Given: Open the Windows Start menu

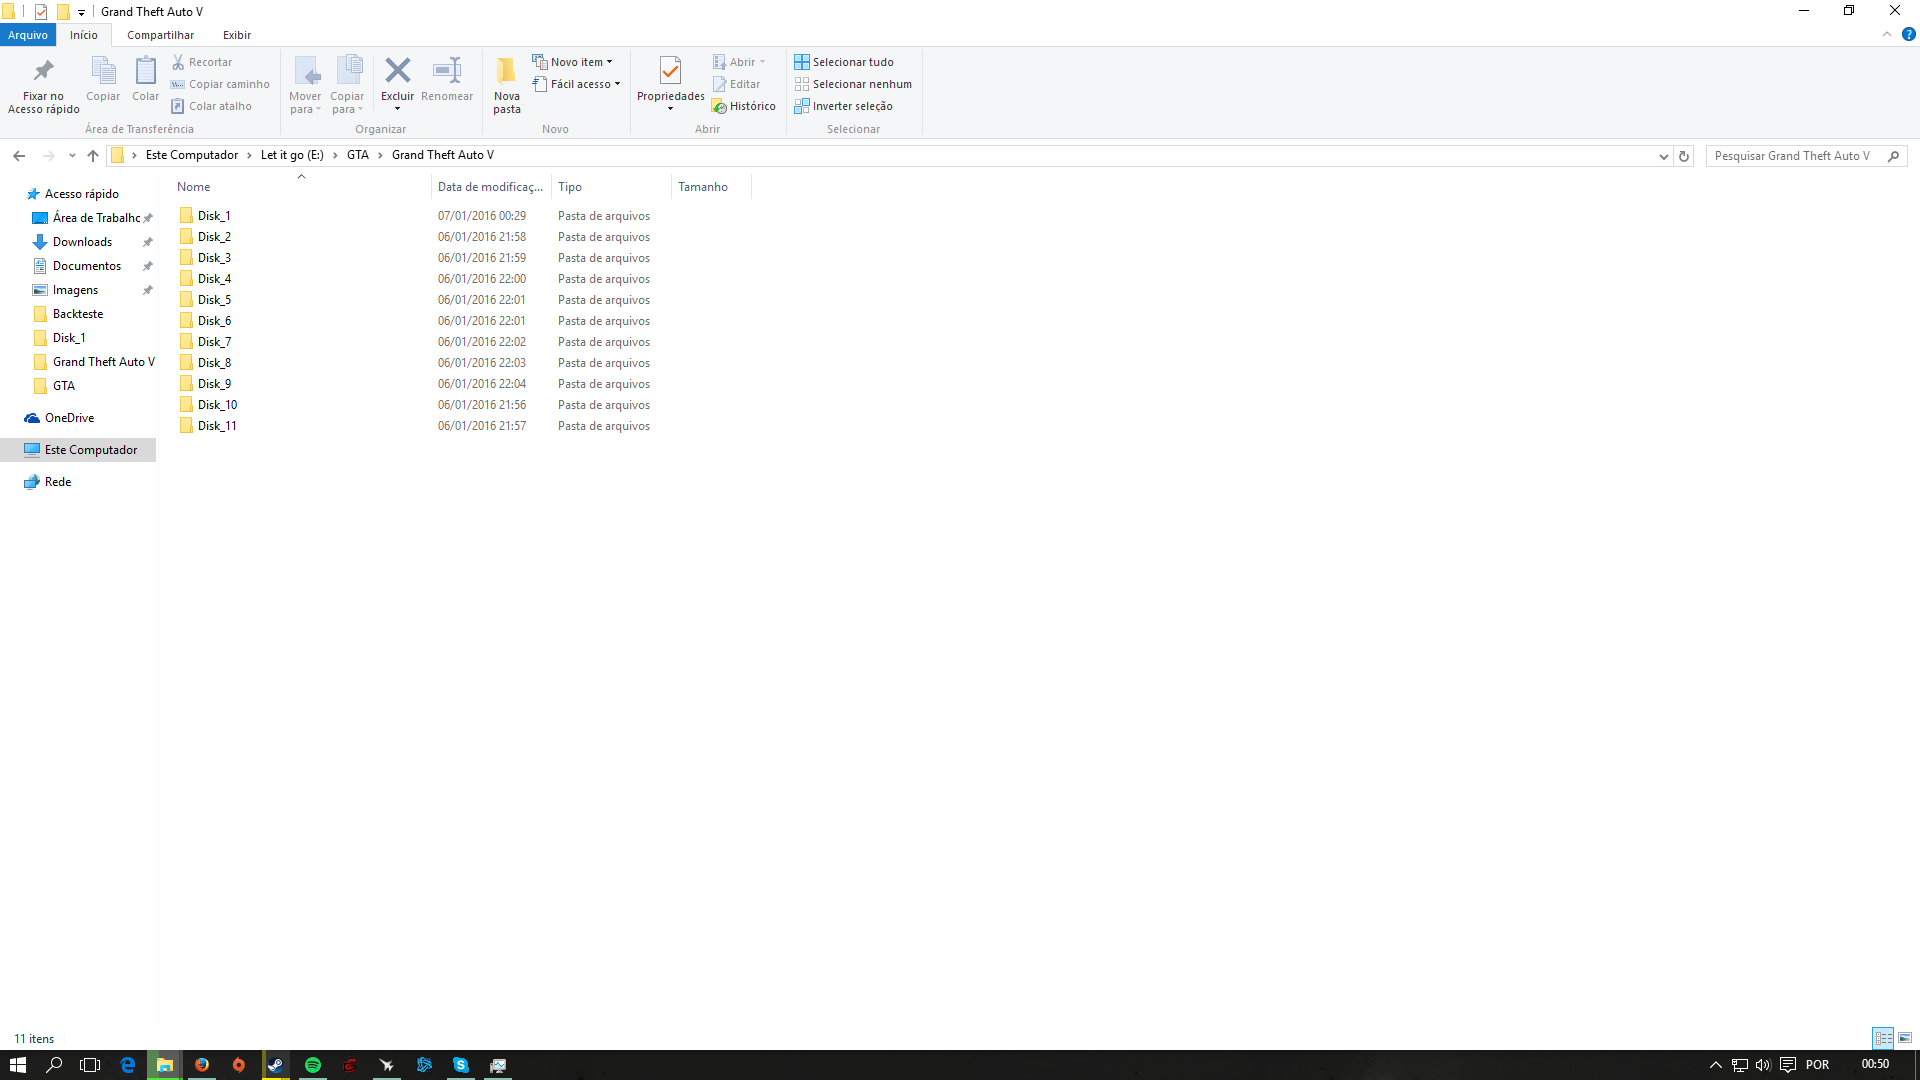Looking at the screenshot, I should [18, 1065].
